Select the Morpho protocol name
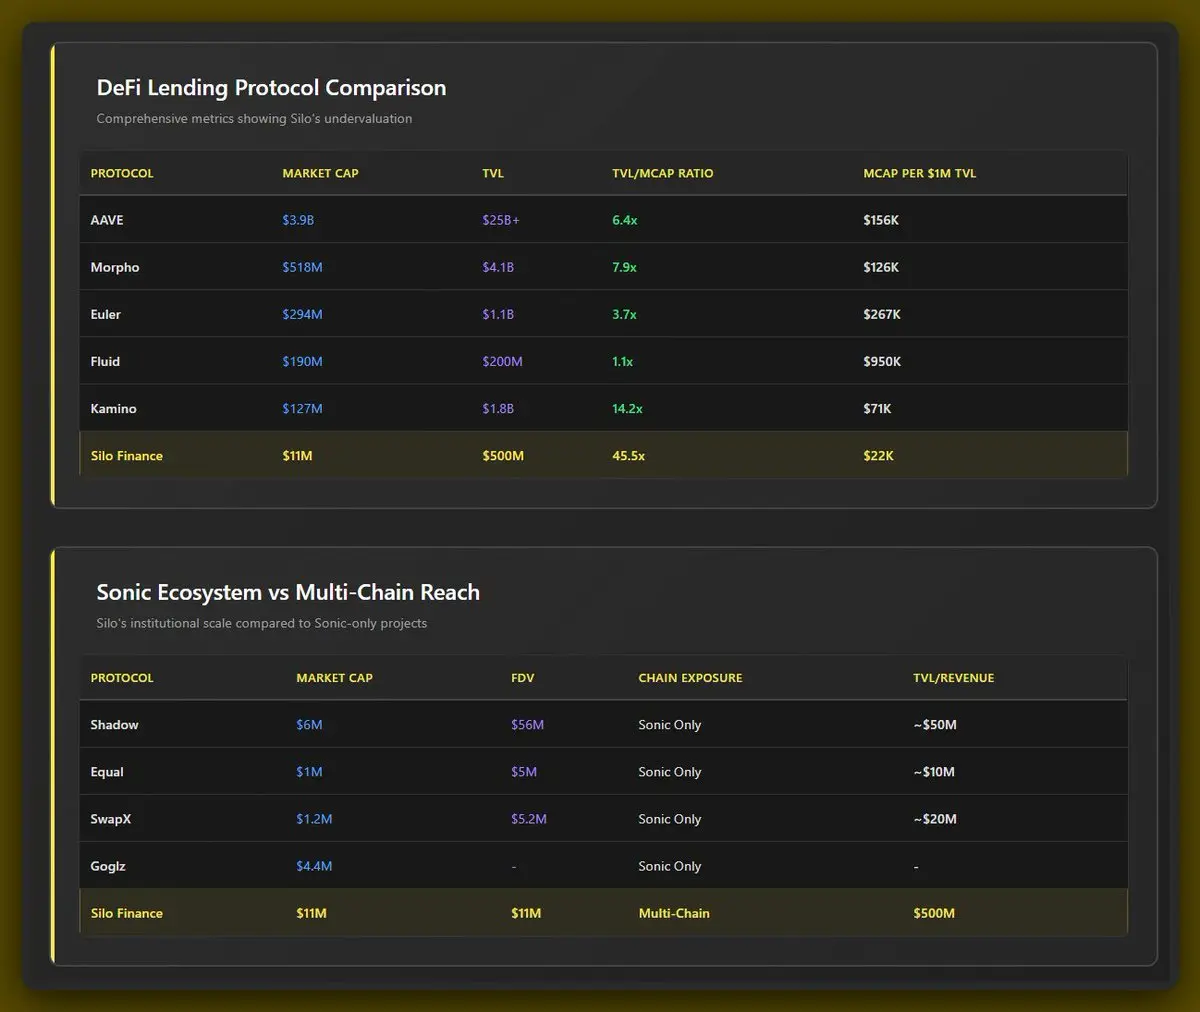The width and height of the screenshot is (1200, 1012). (x=115, y=267)
